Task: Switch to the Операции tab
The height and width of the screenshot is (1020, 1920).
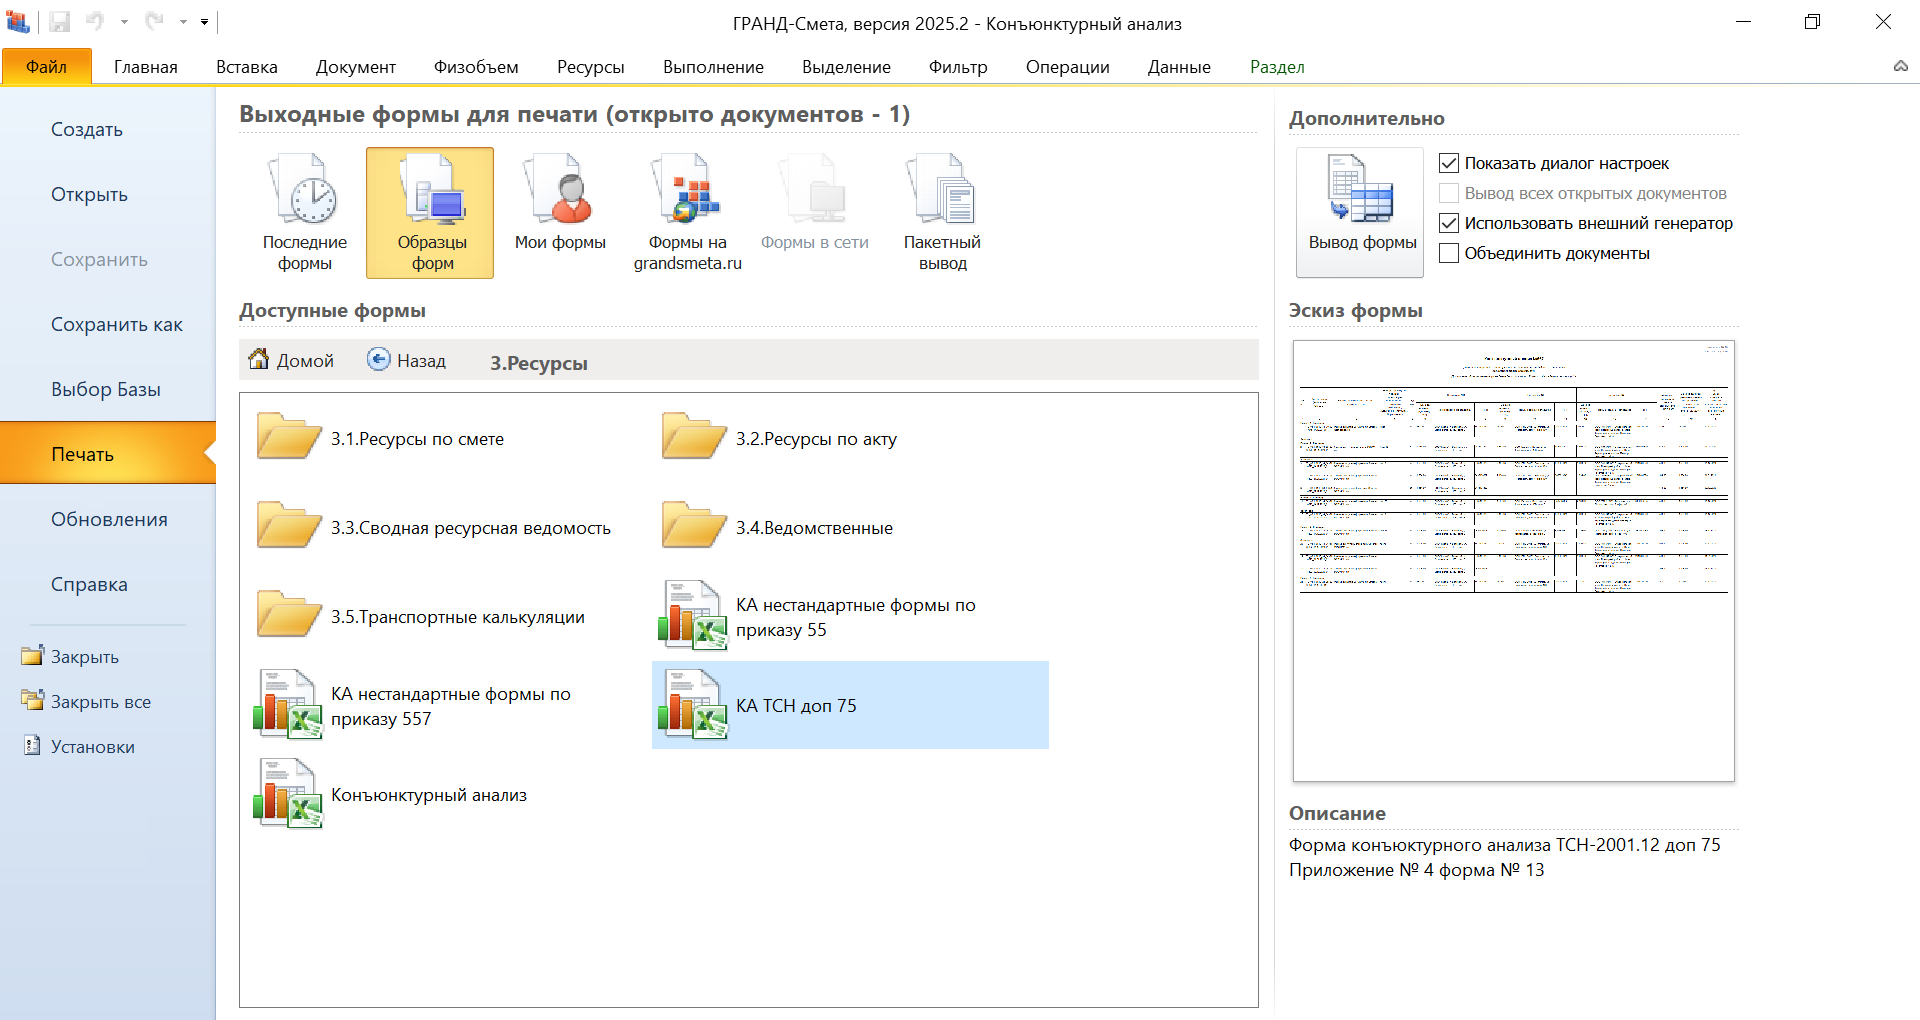Action: pyautogui.click(x=1067, y=67)
